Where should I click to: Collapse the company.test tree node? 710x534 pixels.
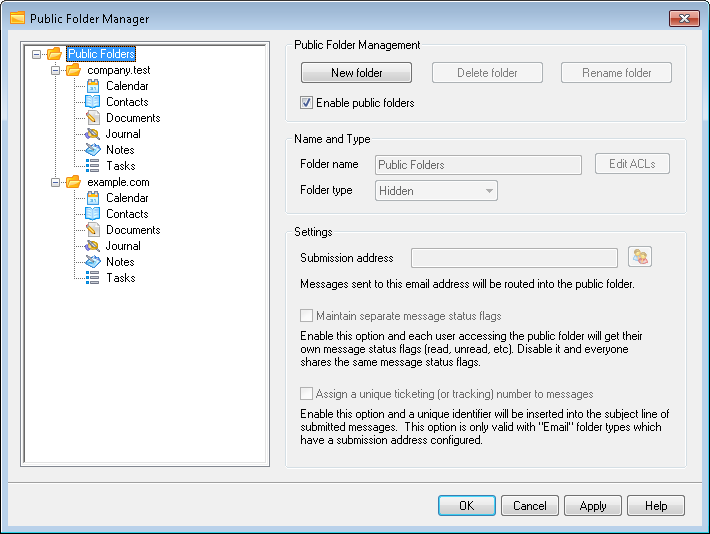click(55, 70)
